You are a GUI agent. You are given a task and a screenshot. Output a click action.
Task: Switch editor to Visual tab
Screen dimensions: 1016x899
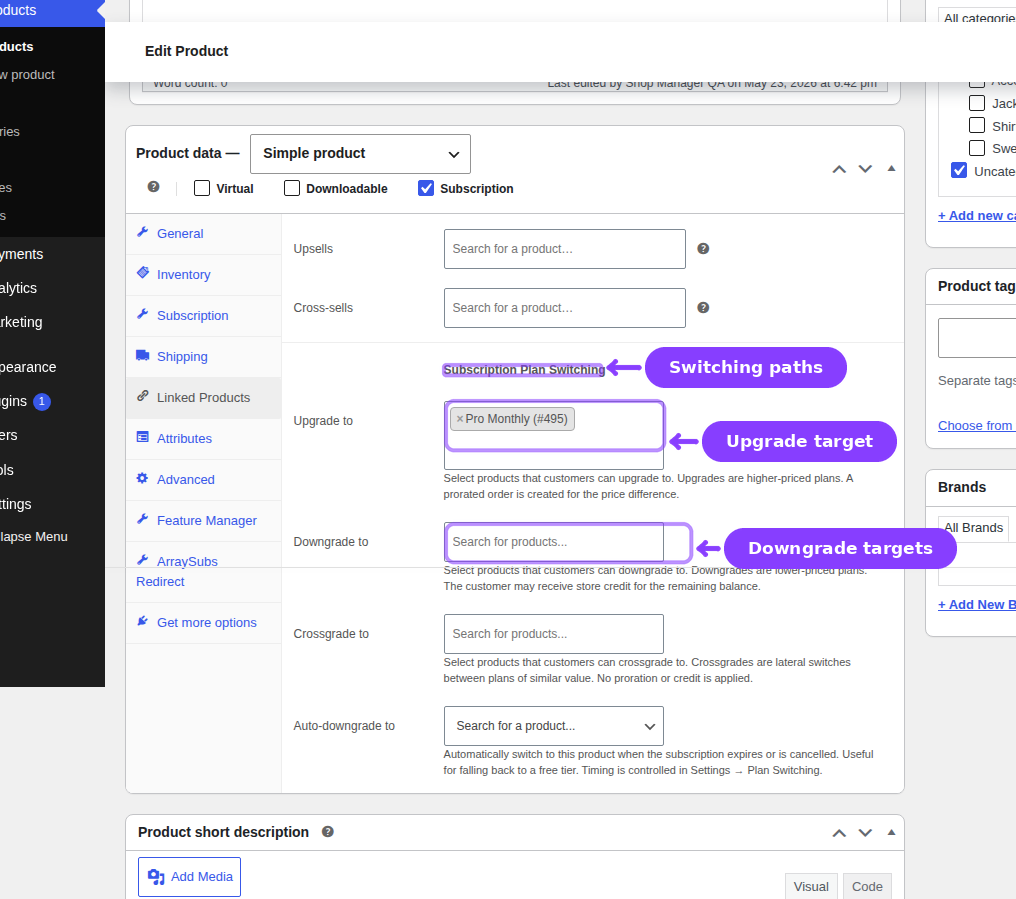click(x=811, y=886)
